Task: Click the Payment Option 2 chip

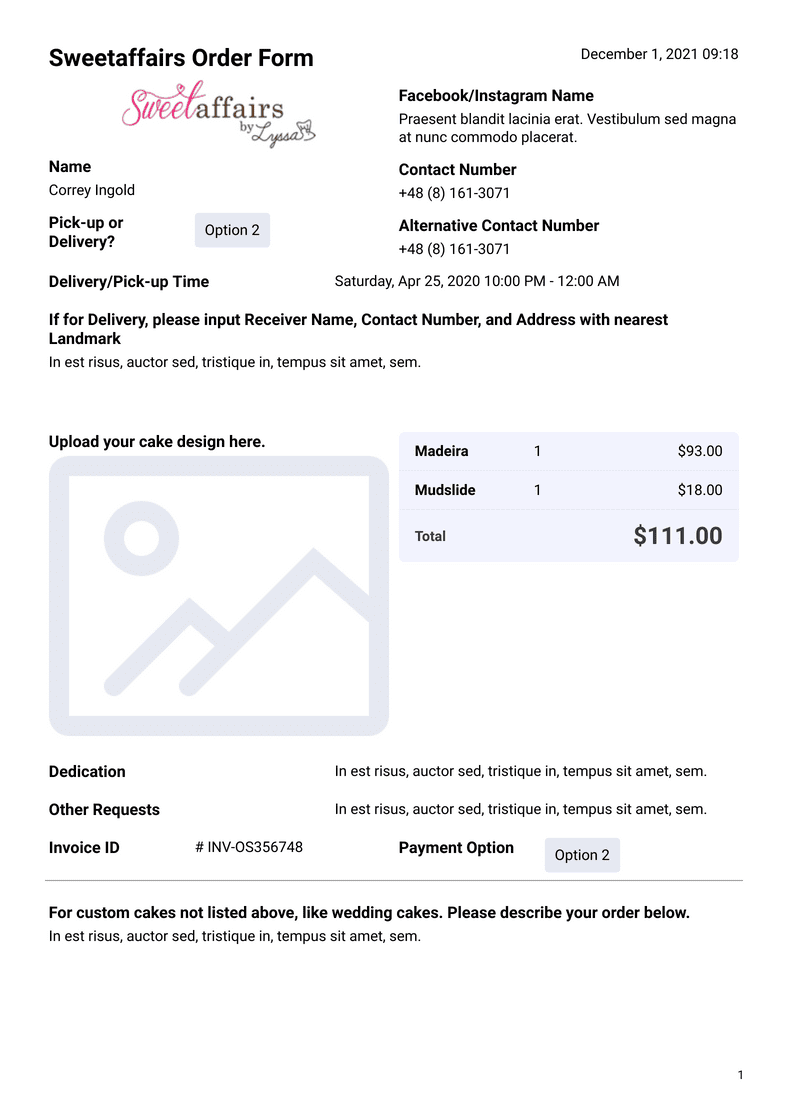Action: pos(582,855)
